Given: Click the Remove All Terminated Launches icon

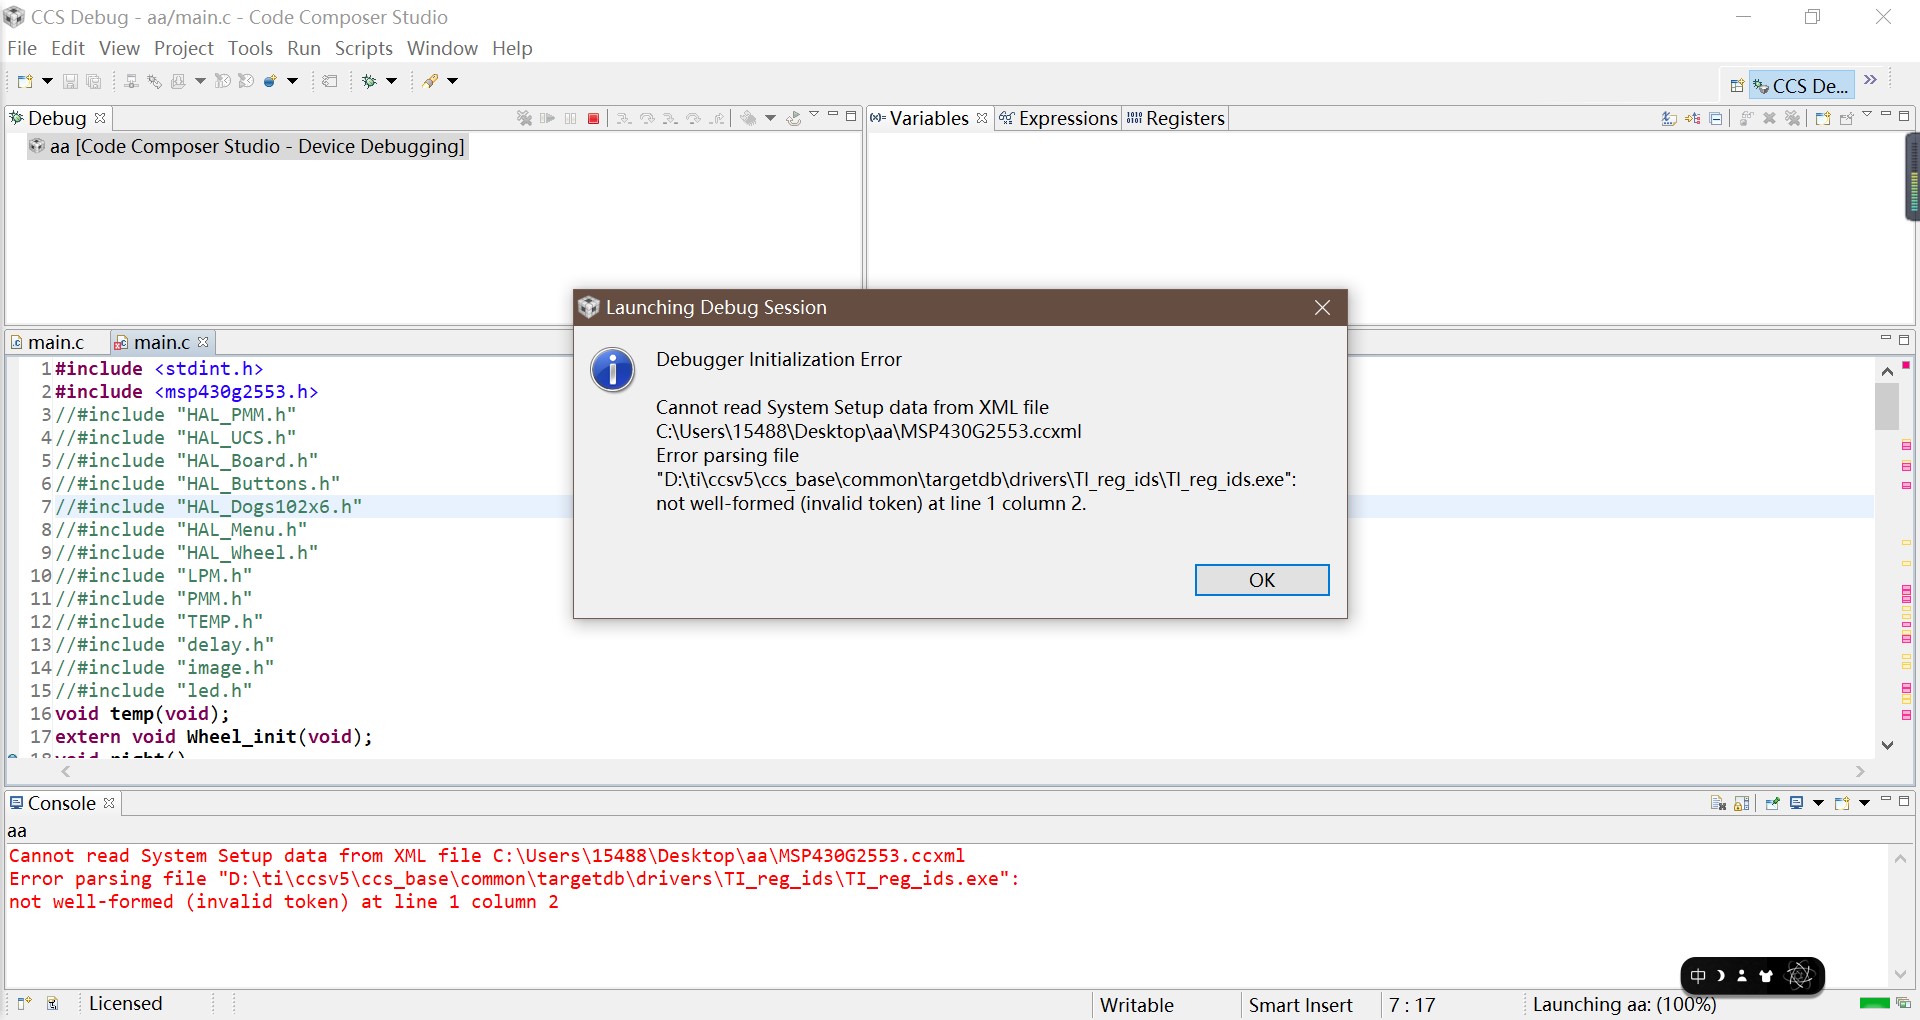Looking at the screenshot, I should [524, 118].
